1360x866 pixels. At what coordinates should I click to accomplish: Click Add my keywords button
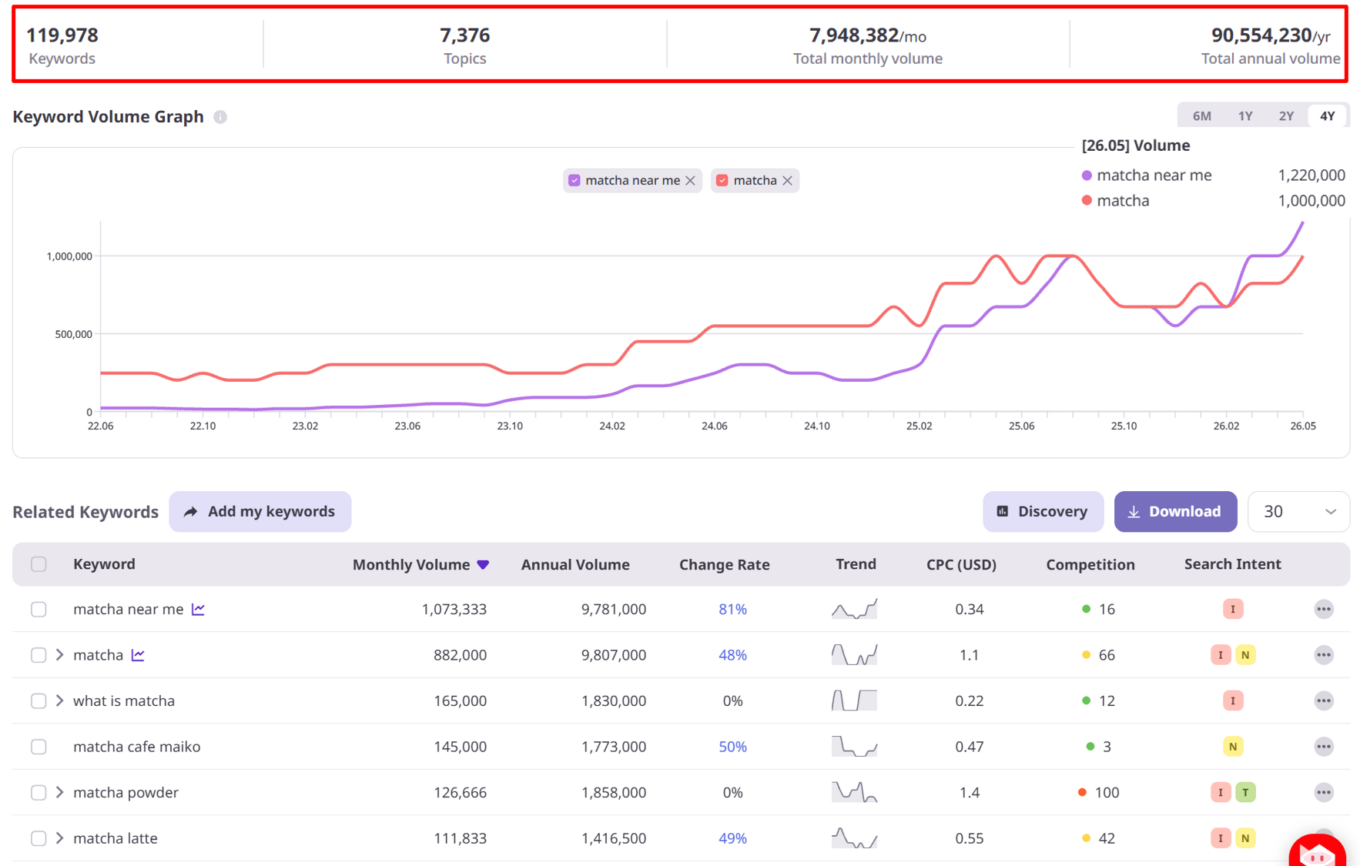coord(260,511)
